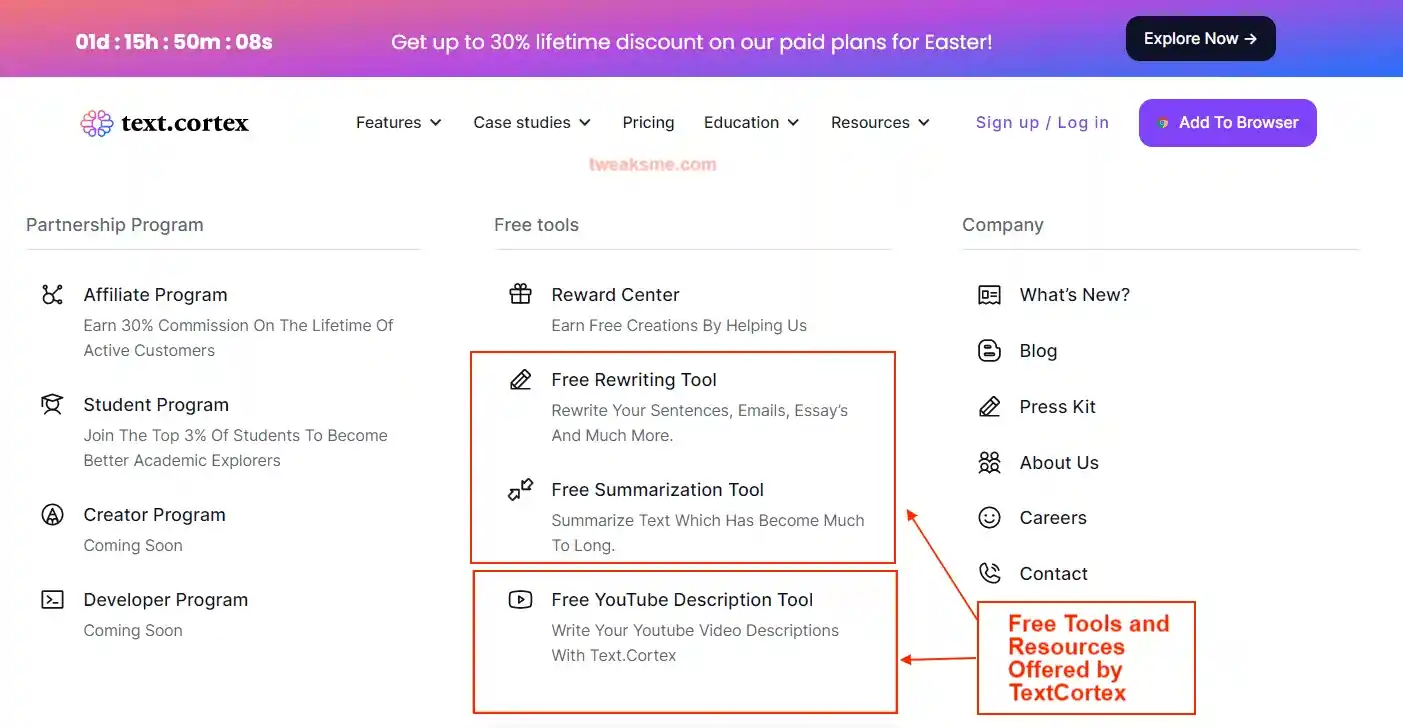1403x728 pixels.
Task: Click 'Join The Top 3% Of Students' text
Action: [x=235, y=435]
